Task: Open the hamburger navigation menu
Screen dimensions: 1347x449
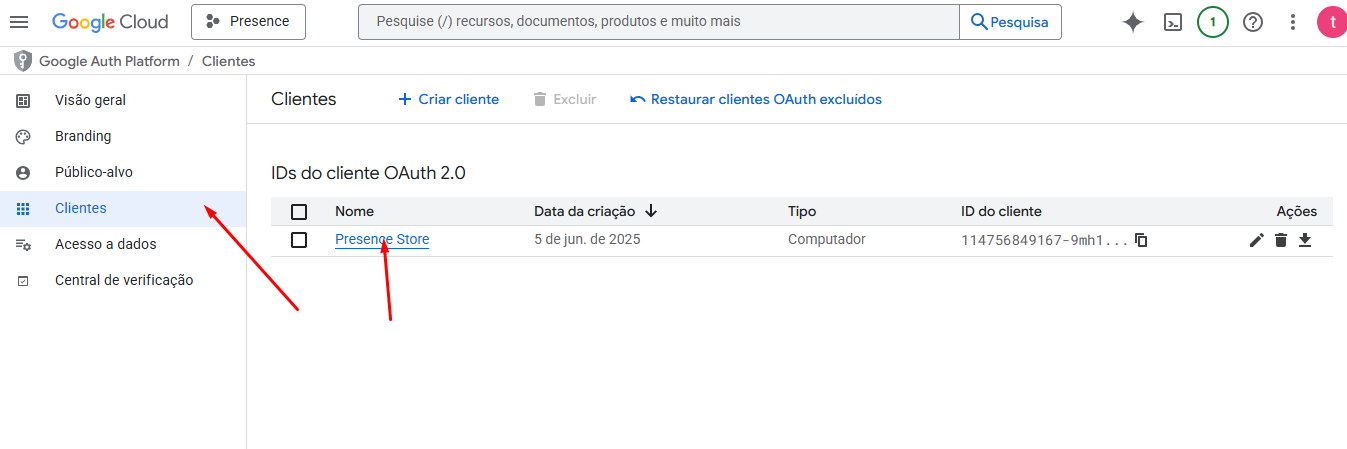Action: pyautogui.click(x=19, y=22)
